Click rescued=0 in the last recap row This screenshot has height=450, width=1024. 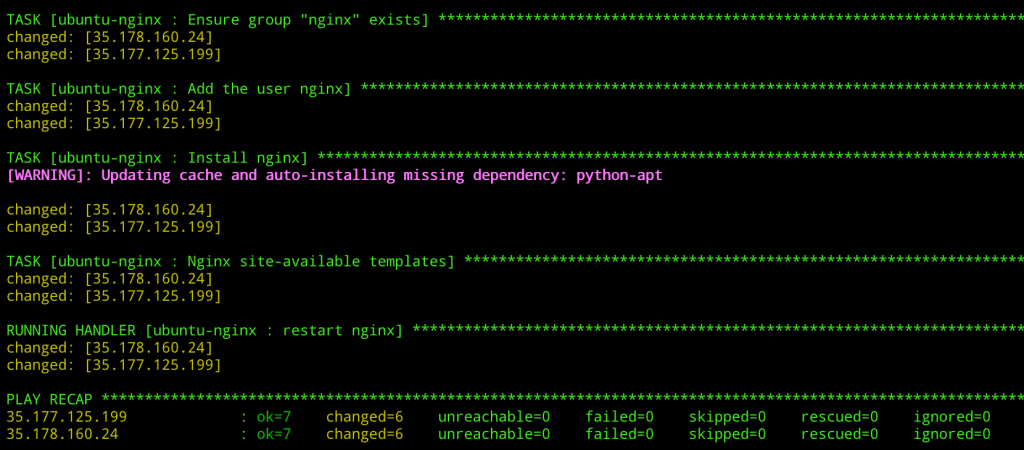(839, 434)
